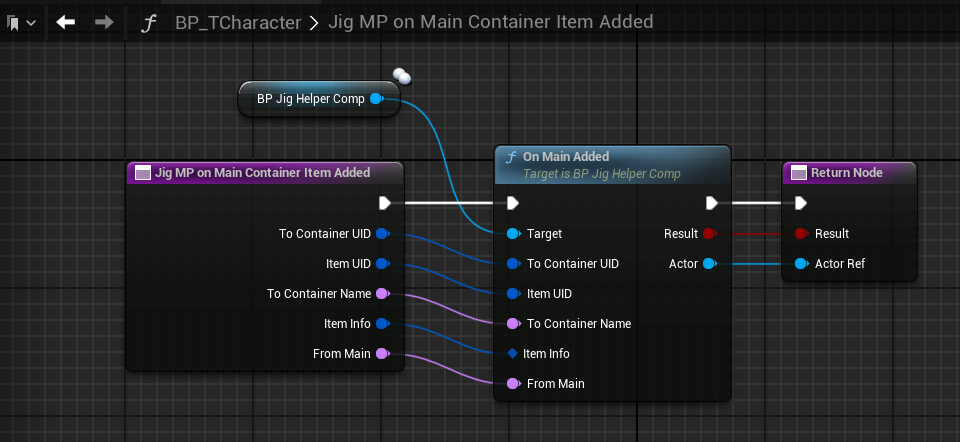
Task: Click On Main Added's Item UID input pin
Action: click(x=514, y=293)
